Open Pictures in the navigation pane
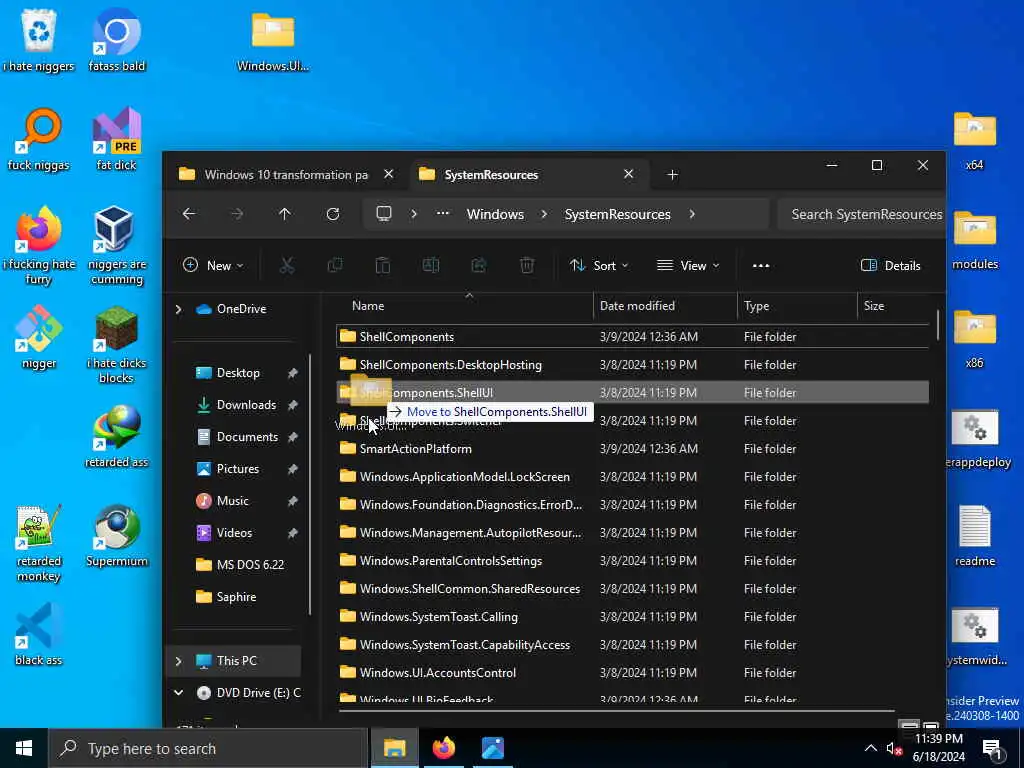 pos(238,469)
